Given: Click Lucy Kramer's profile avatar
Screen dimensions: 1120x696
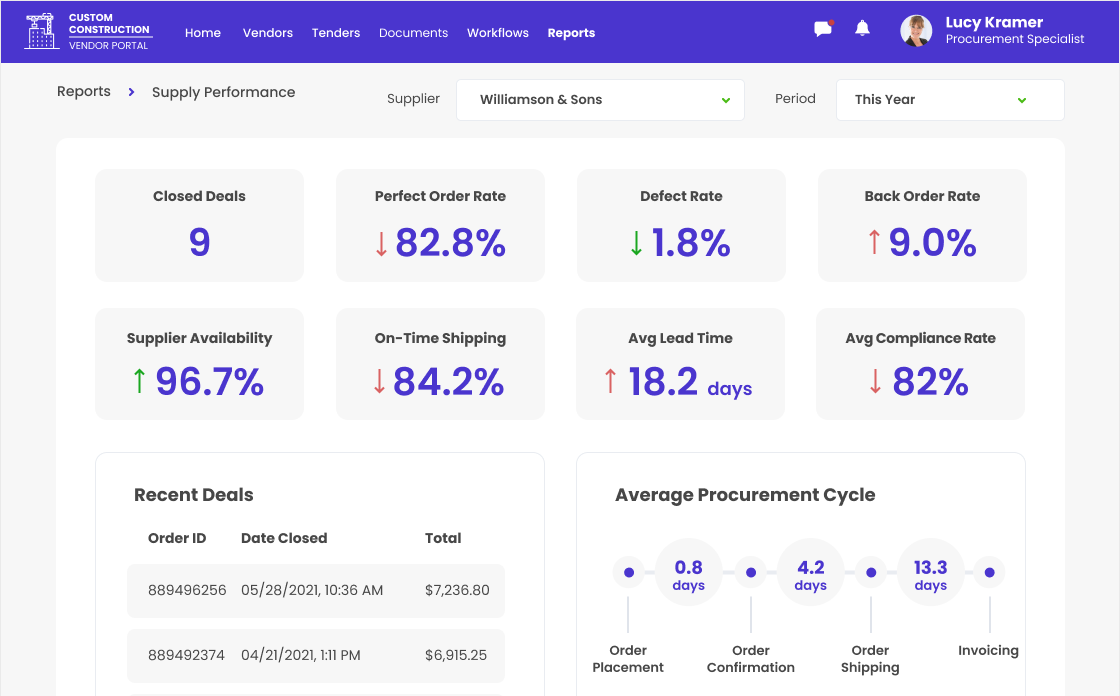Looking at the screenshot, I should (x=916, y=31).
